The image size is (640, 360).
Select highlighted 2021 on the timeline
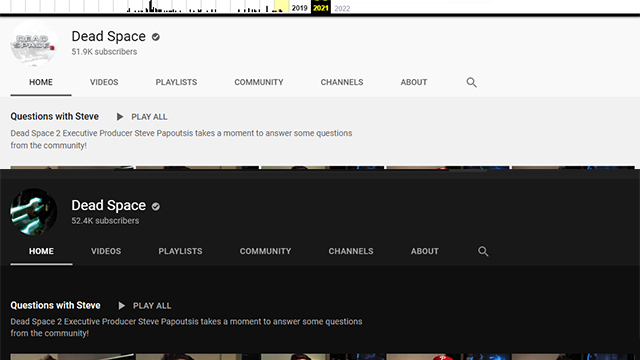321,7
